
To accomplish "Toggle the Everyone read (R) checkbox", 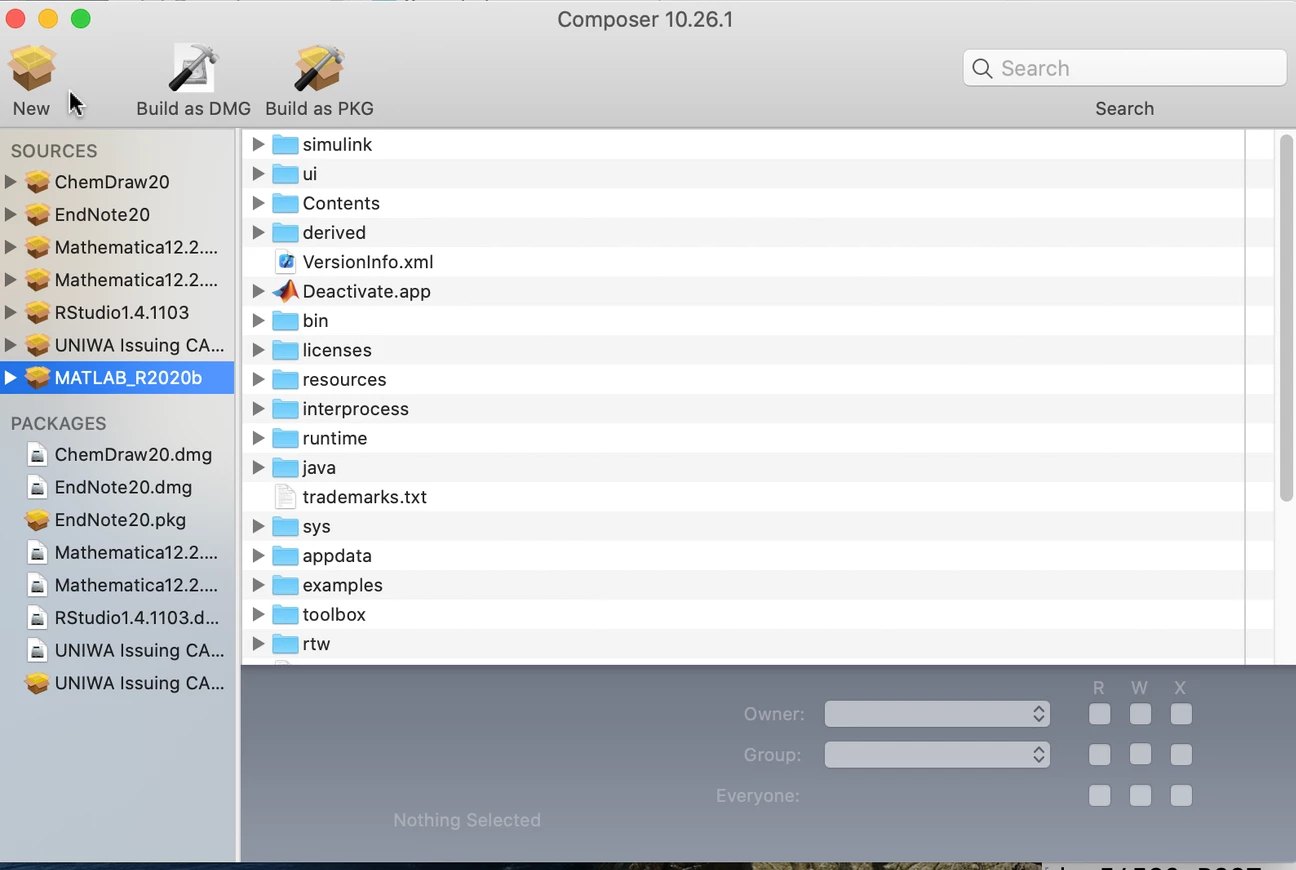I will (1099, 796).
